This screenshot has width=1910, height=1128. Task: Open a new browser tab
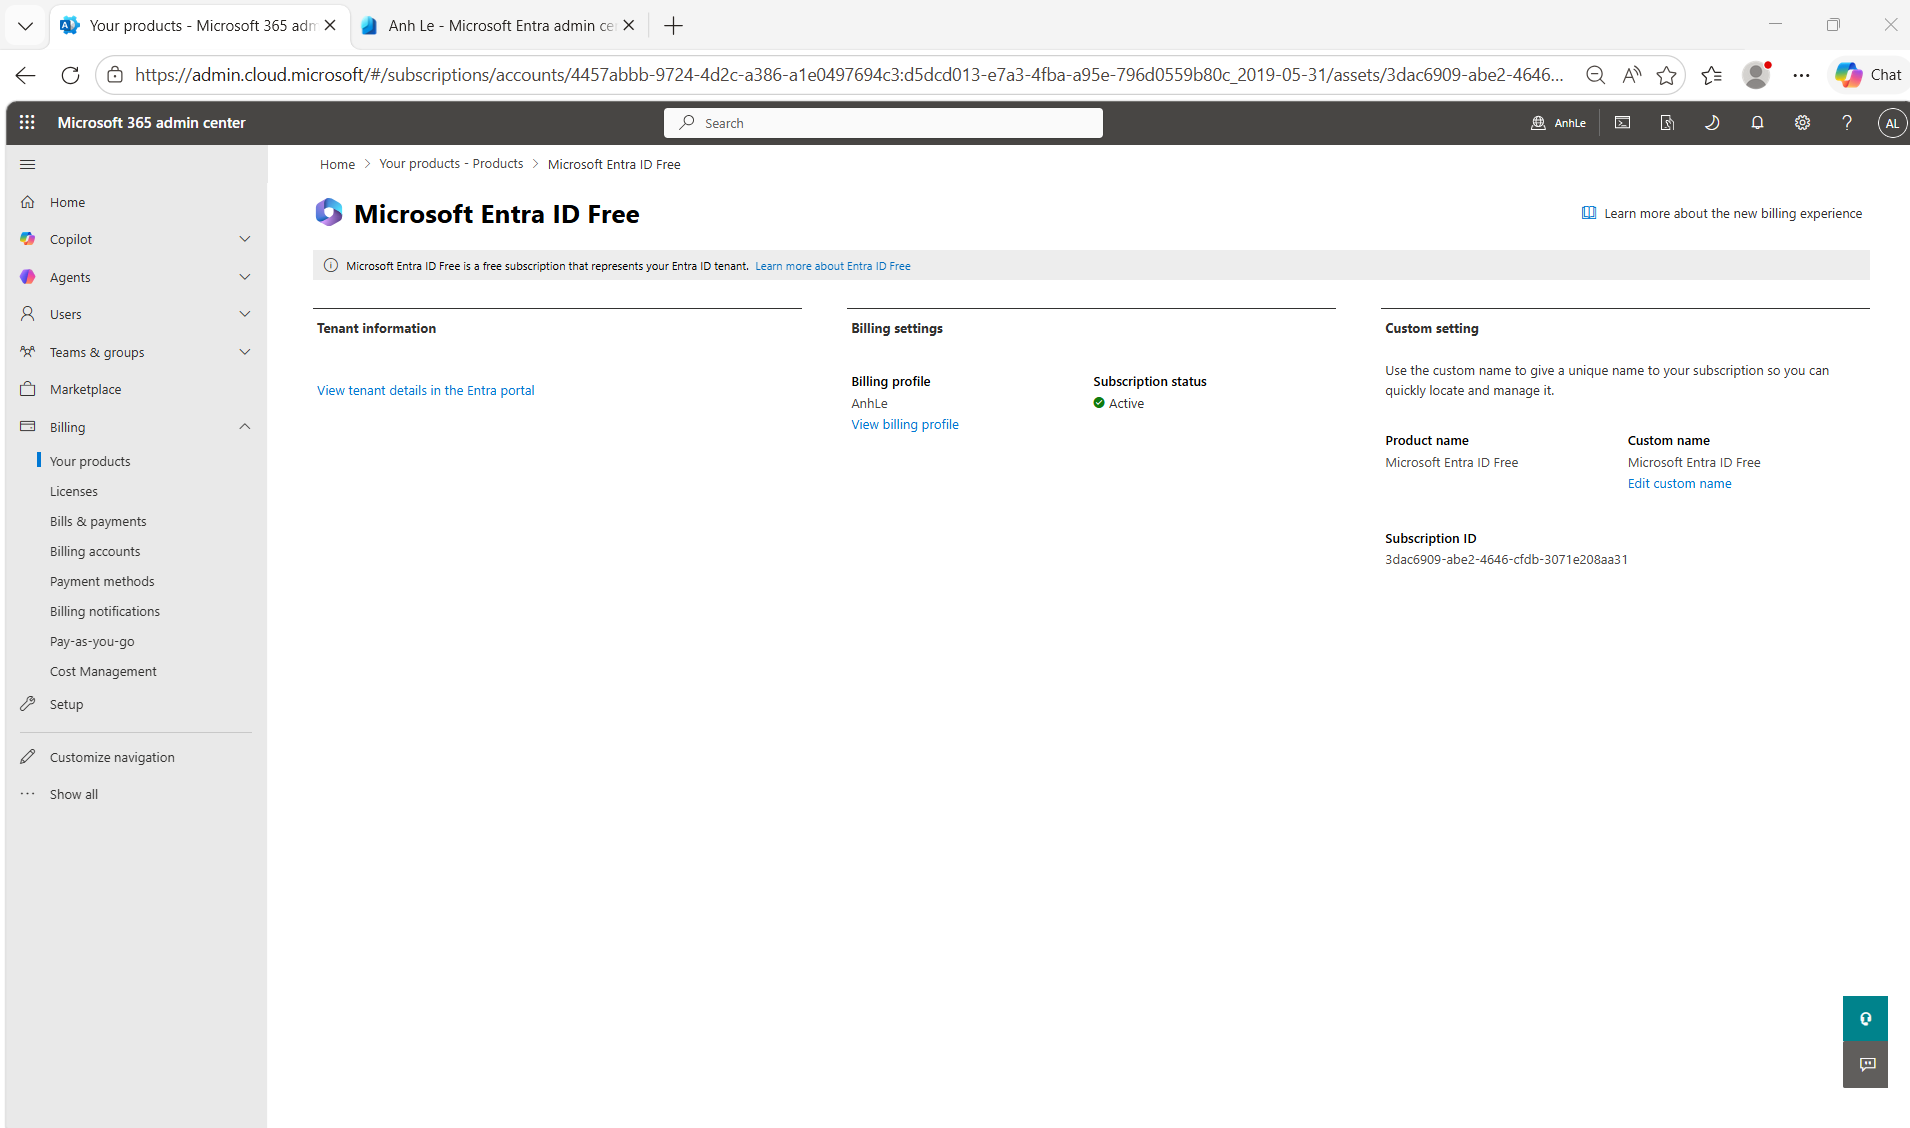(673, 25)
